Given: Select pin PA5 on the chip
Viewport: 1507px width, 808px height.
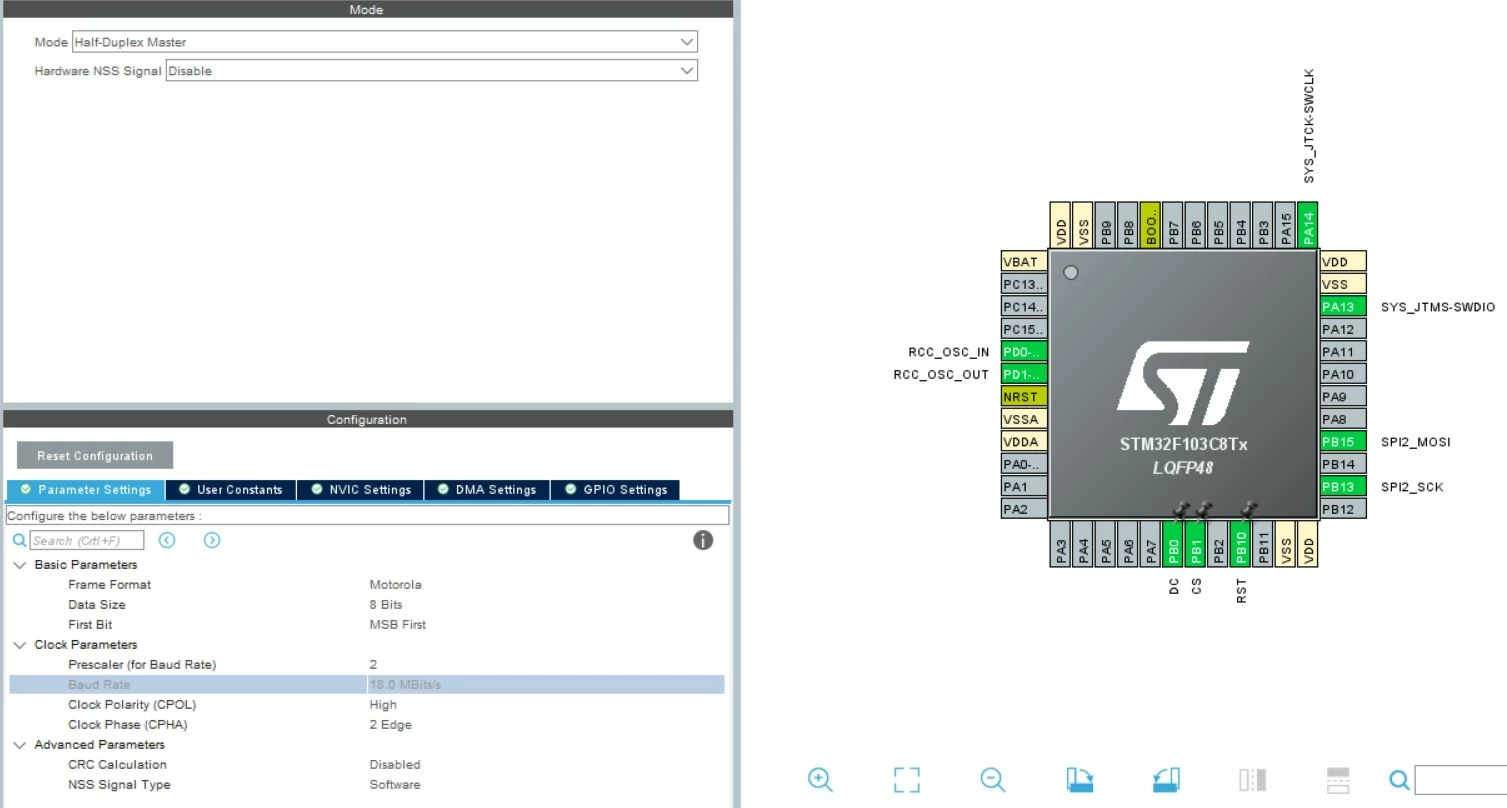Looking at the screenshot, I should (x=1106, y=544).
